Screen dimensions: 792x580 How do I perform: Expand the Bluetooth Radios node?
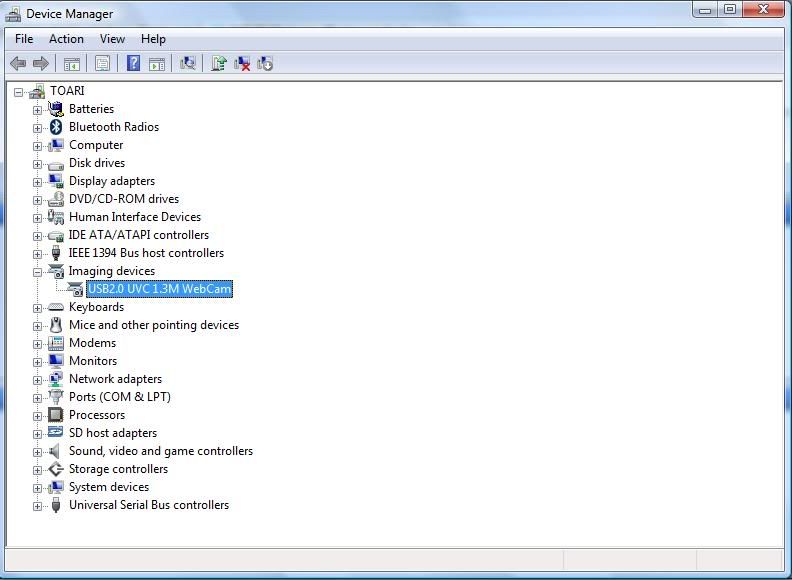pos(37,128)
